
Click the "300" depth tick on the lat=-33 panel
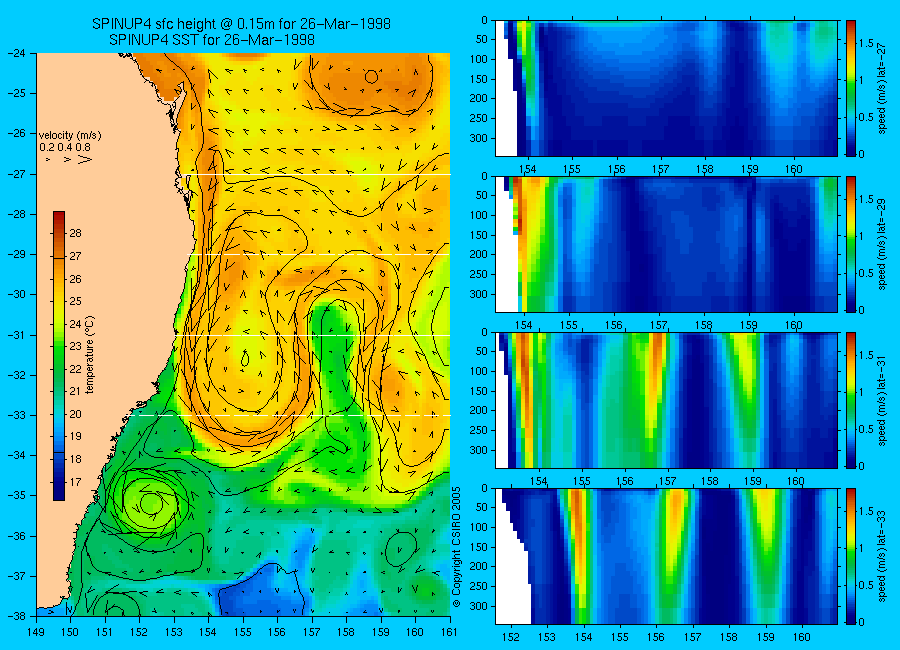pyautogui.click(x=480, y=606)
